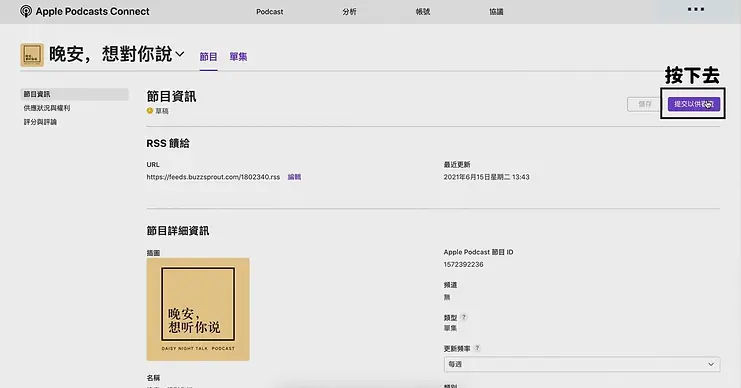Open the 帳號 account menu
The image size is (741, 388).
point(422,12)
